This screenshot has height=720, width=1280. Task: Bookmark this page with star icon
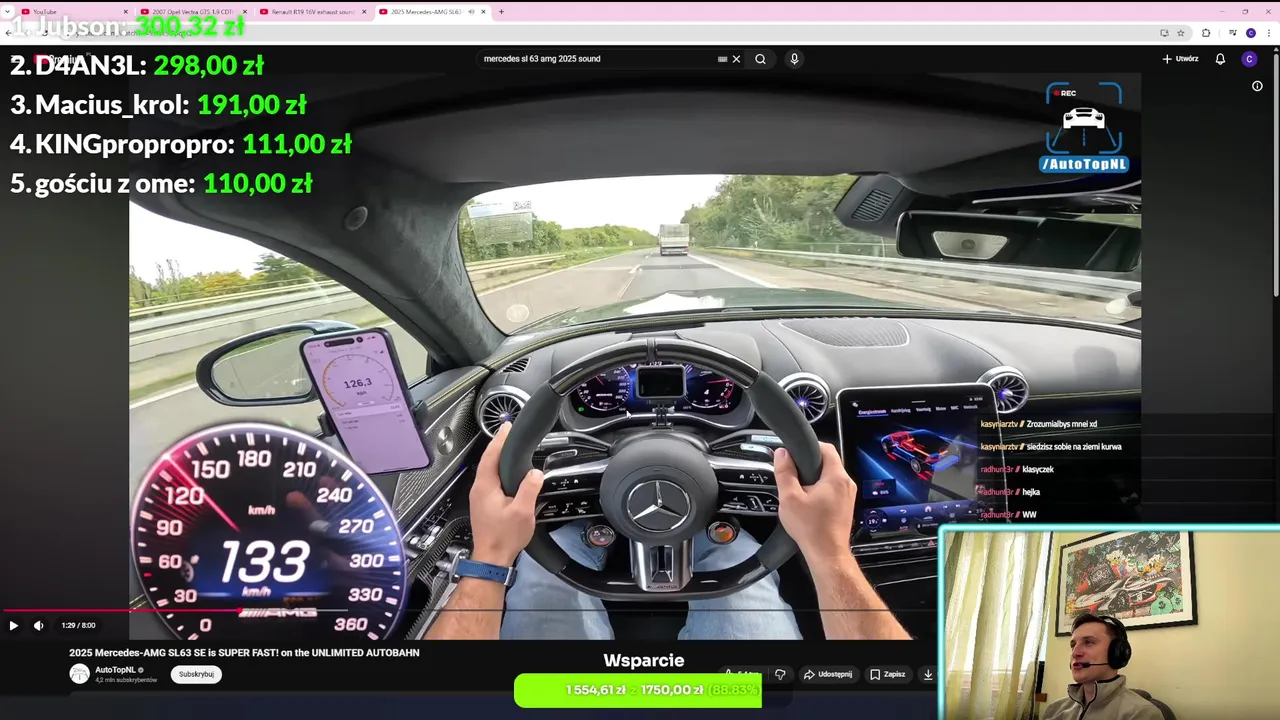1181,33
